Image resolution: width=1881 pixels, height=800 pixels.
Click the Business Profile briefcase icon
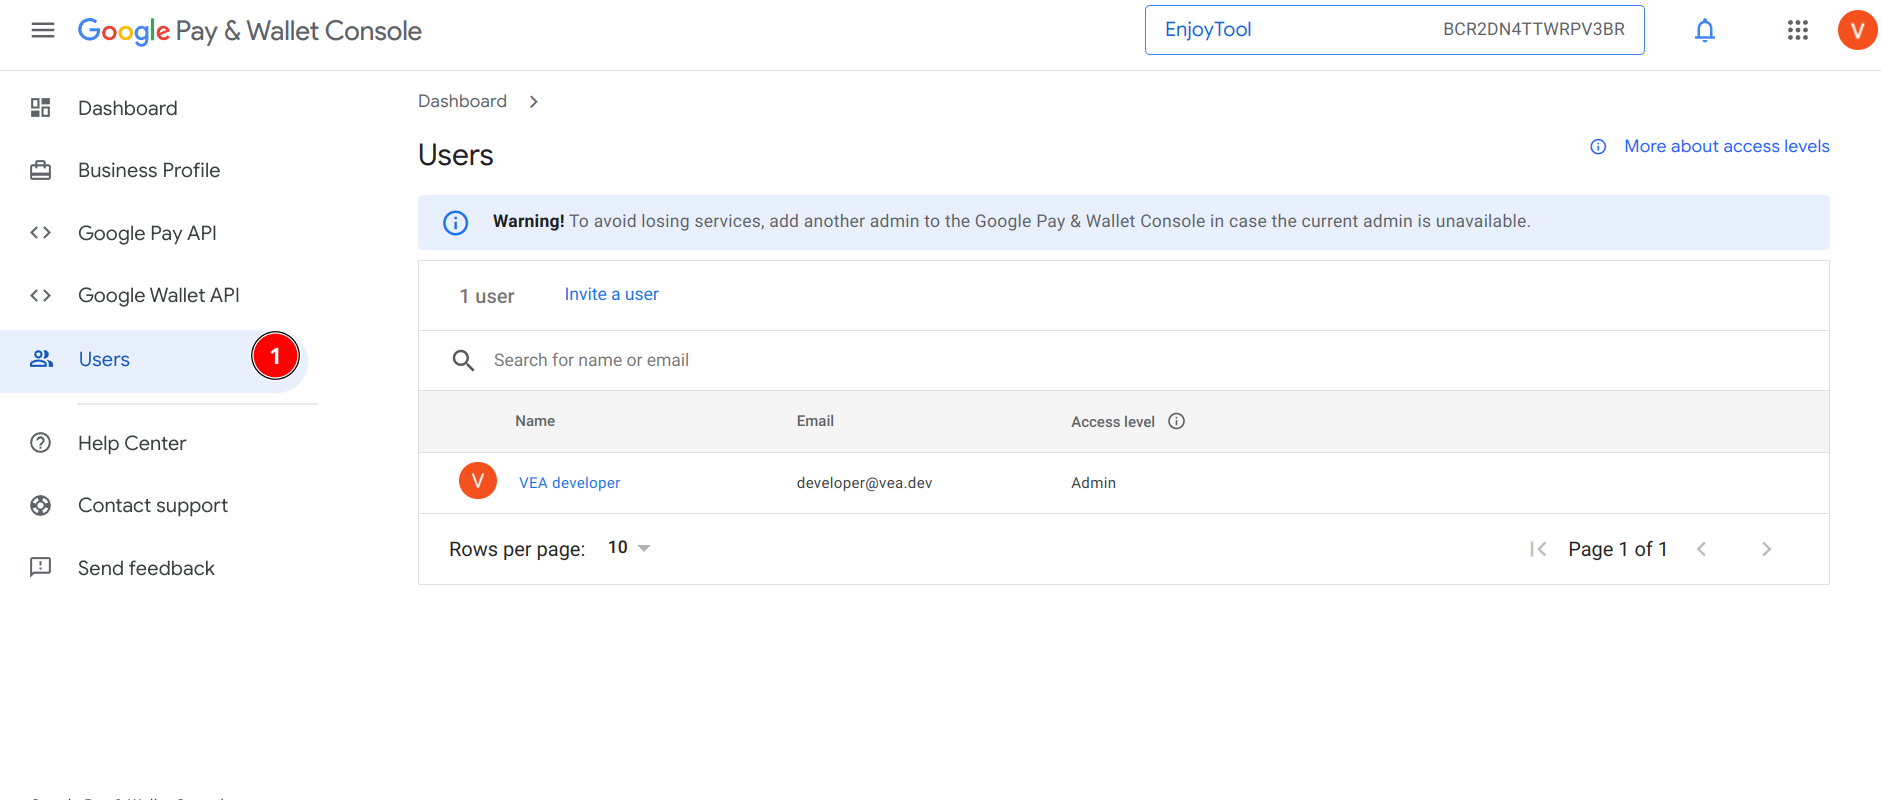(x=41, y=170)
